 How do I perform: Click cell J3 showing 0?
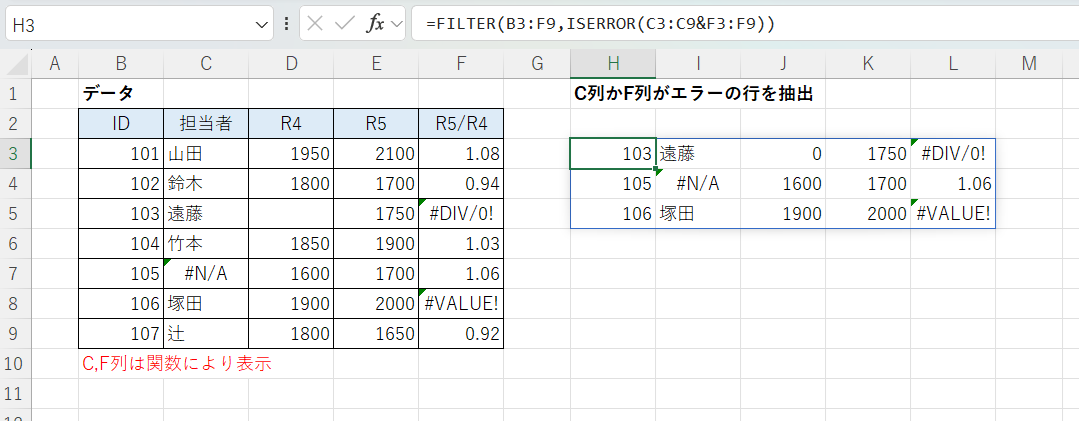click(783, 154)
